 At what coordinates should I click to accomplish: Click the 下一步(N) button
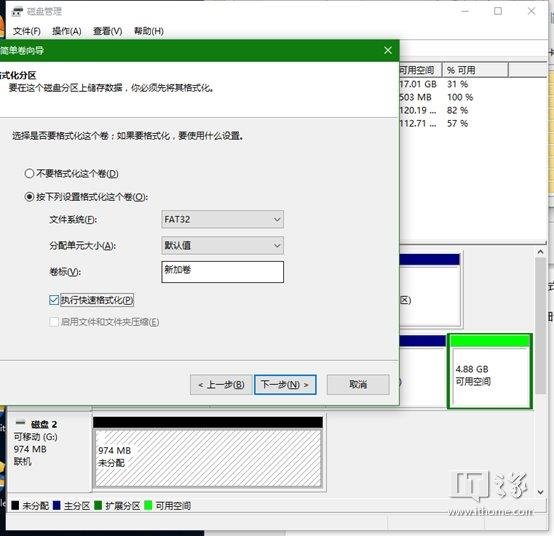(285, 384)
